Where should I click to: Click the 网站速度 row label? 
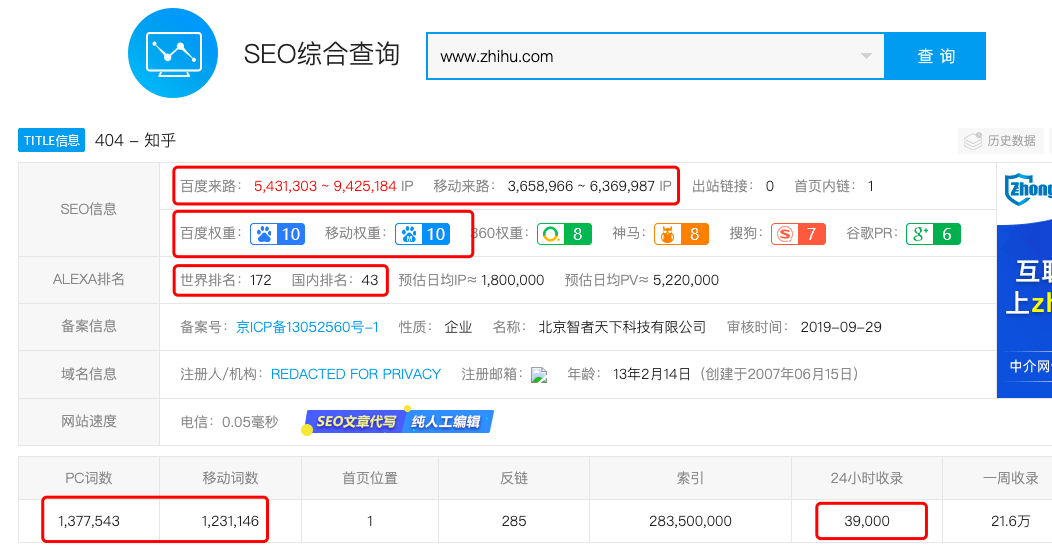(x=89, y=421)
